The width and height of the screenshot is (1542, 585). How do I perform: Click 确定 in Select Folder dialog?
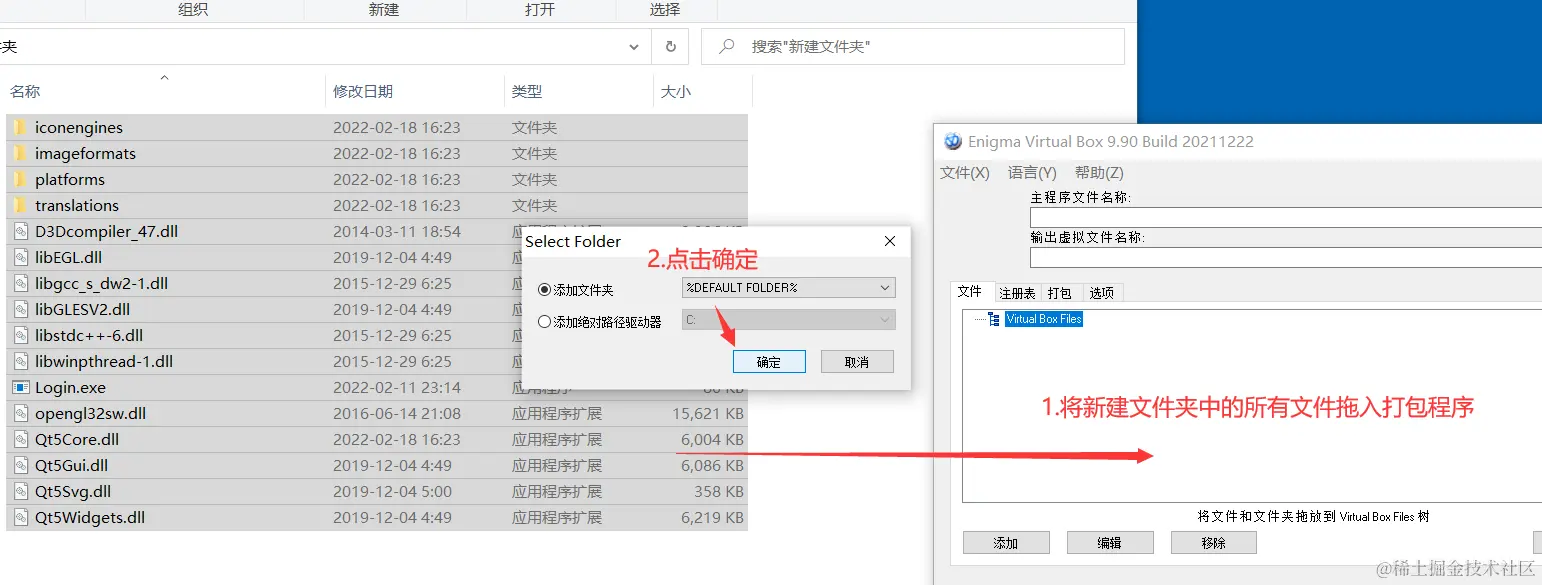point(769,362)
